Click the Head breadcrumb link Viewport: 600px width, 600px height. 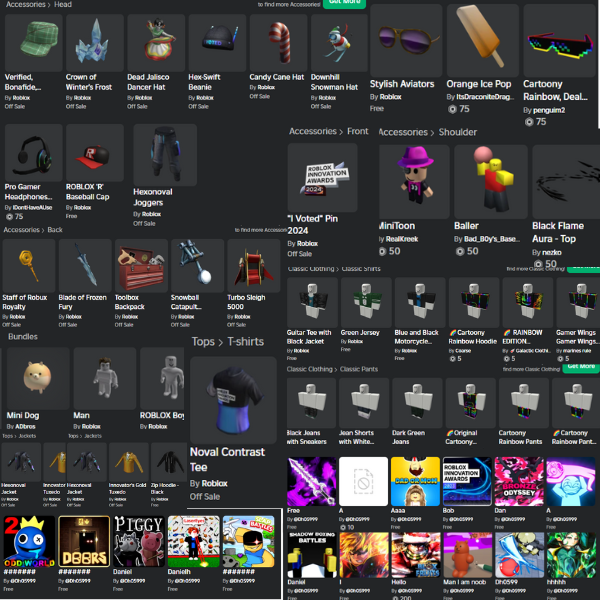[x=63, y=4]
